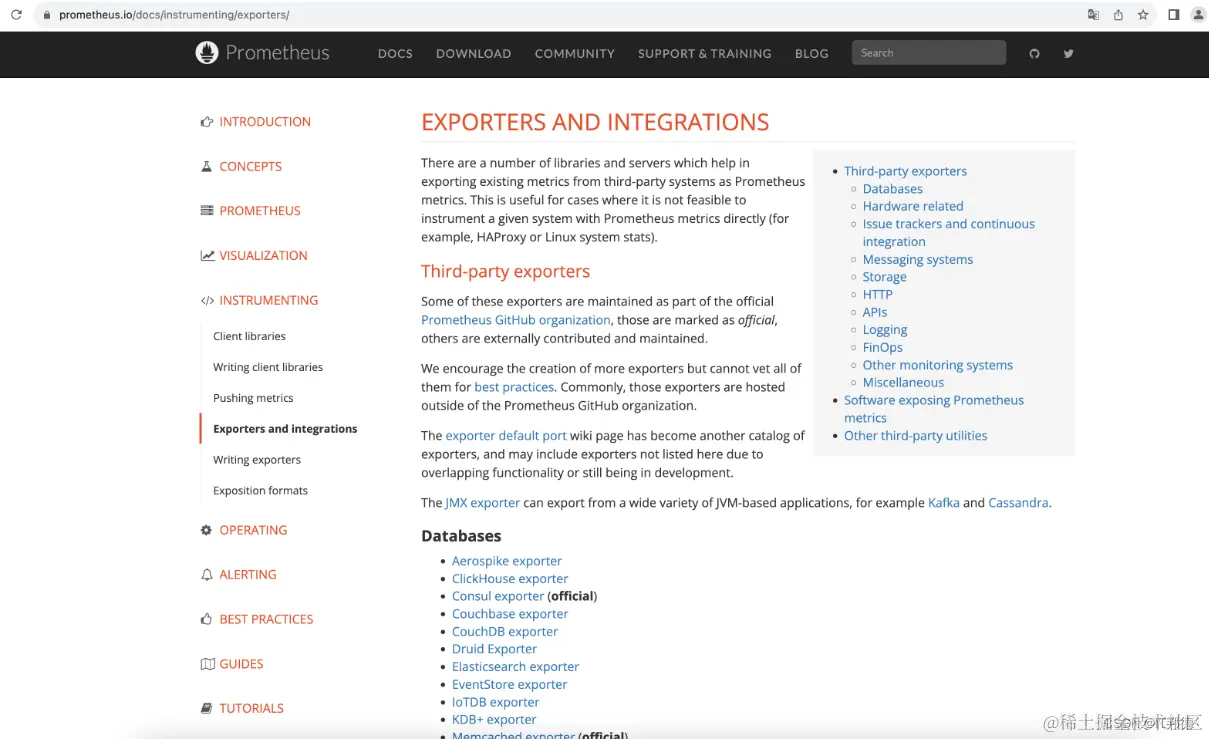Follow the Prometheus GitHub organization link
Viewport: 1209px width, 739px height.
515,320
